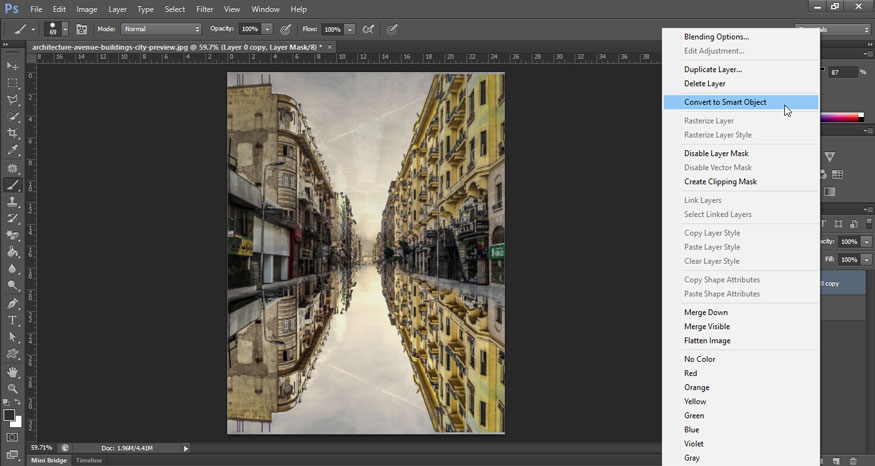Screen dimensions: 875x466
Task: Select the Layer 0 copy layer row
Action: pos(843,284)
